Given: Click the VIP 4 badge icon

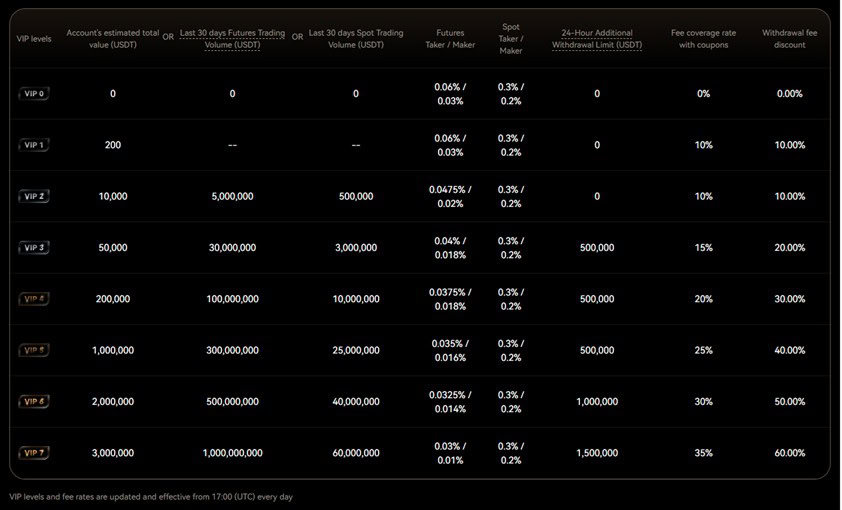Looking at the screenshot, I should (33, 299).
